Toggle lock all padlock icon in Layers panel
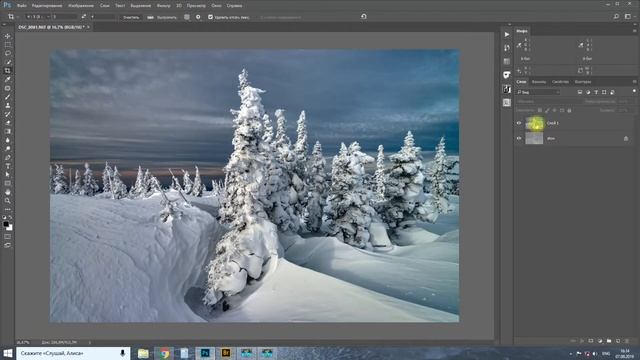Image resolution: width=640 pixels, height=360 pixels. pyautogui.click(x=569, y=110)
